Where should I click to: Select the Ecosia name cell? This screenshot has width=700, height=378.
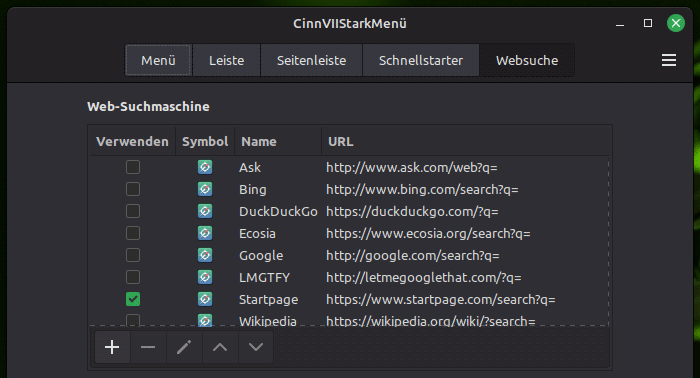(x=257, y=233)
